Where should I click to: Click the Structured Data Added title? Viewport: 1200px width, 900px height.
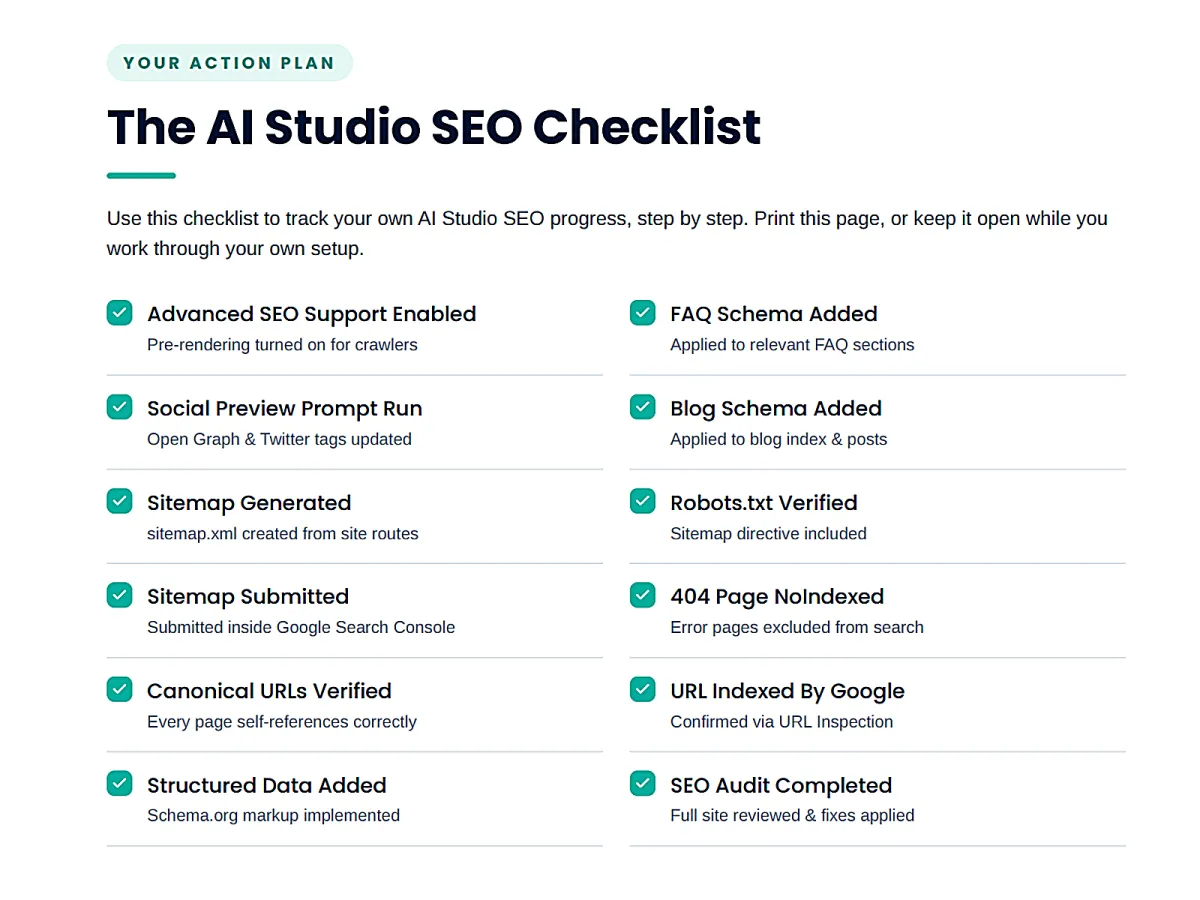(x=267, y=785)
